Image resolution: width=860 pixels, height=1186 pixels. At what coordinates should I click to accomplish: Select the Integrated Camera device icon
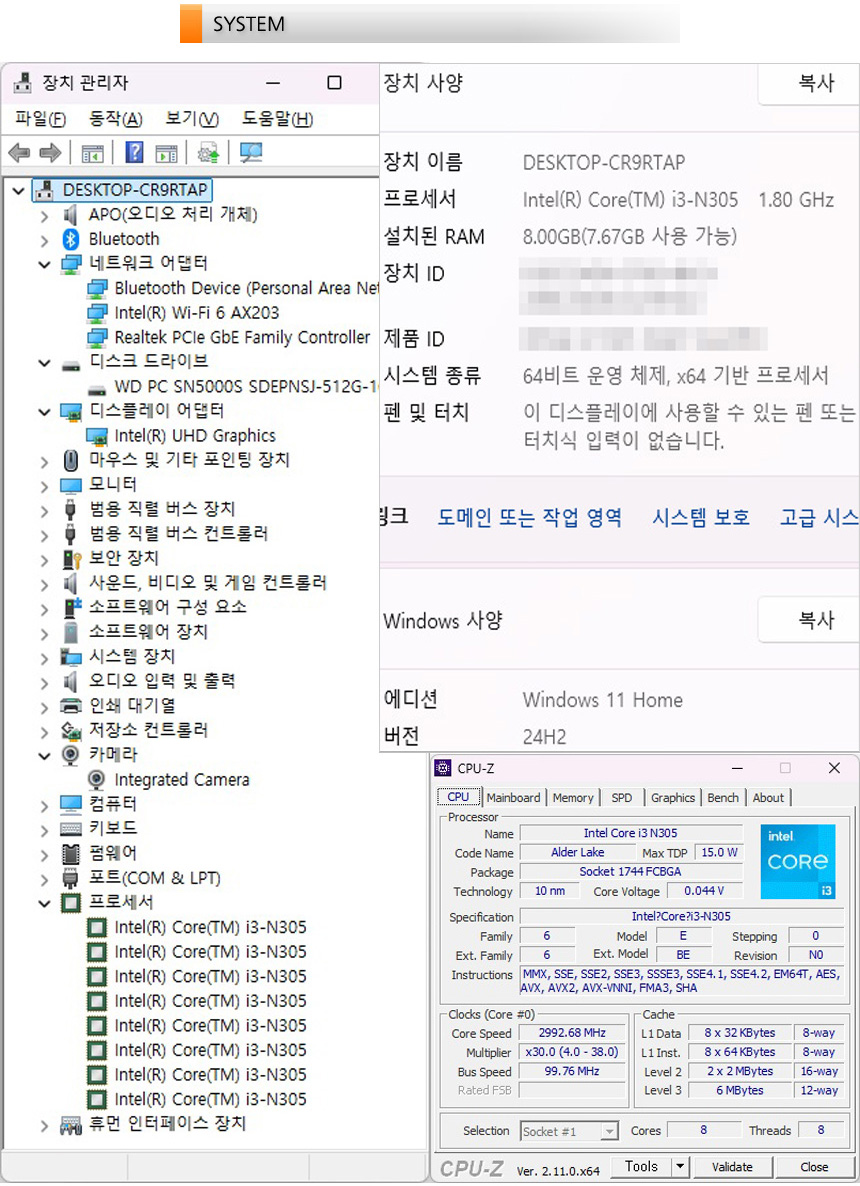(x=97, y=780)
